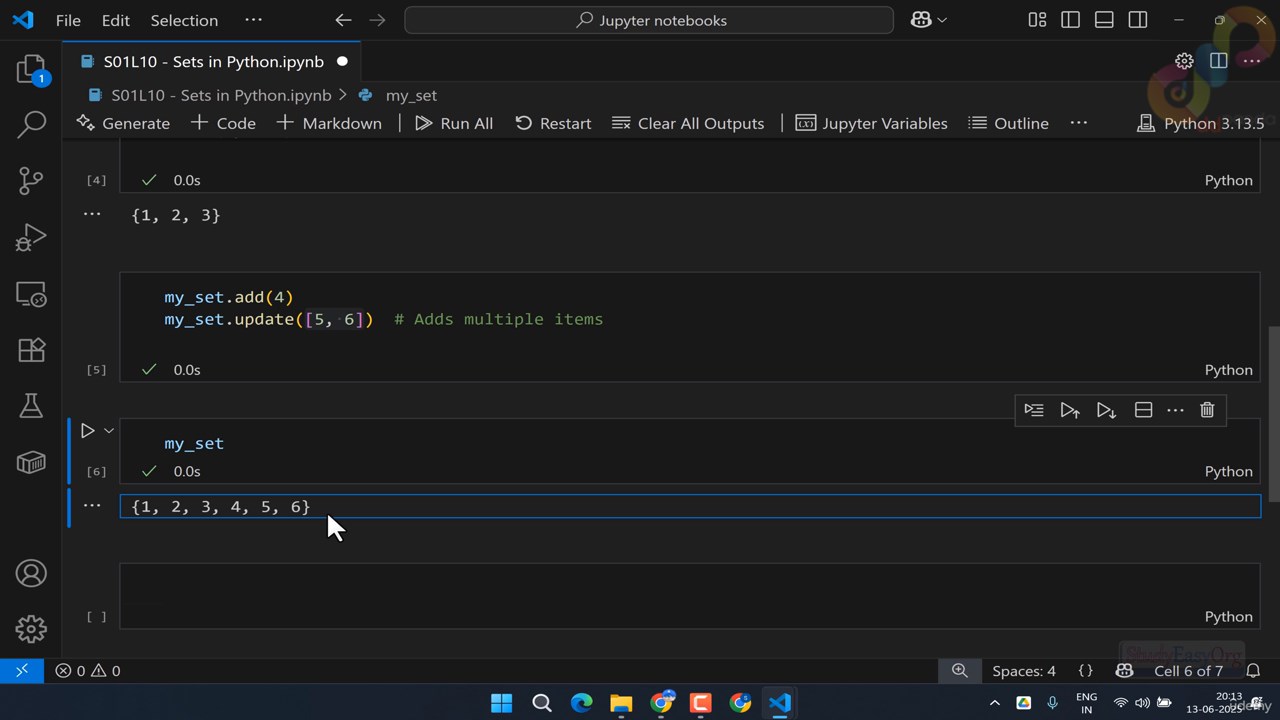Open the Search view in activity bar
Image resolution: width=1280 pixels, height=720 pixels.
click(31, 124)
